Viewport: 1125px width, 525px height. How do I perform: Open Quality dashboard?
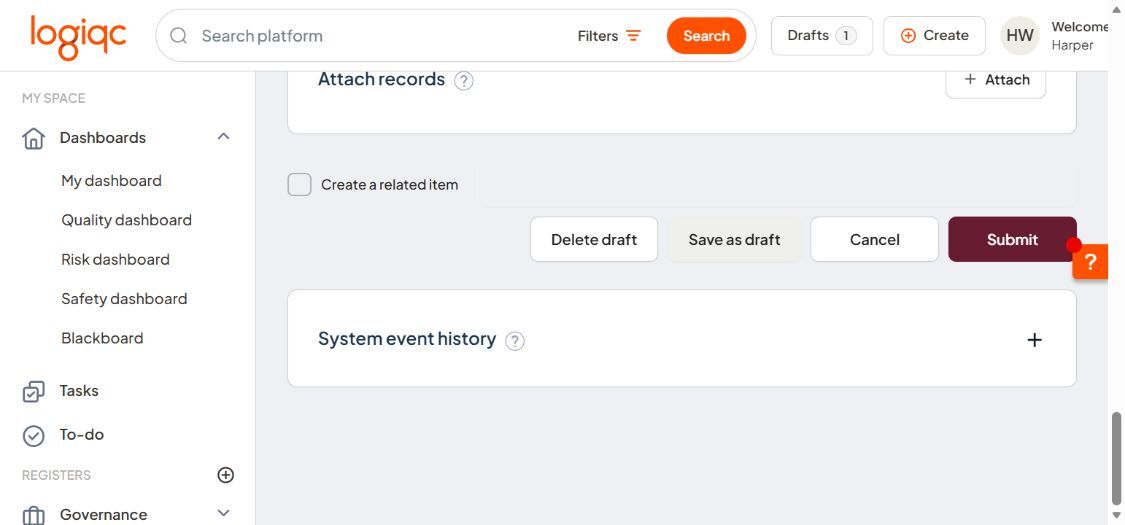126,220
